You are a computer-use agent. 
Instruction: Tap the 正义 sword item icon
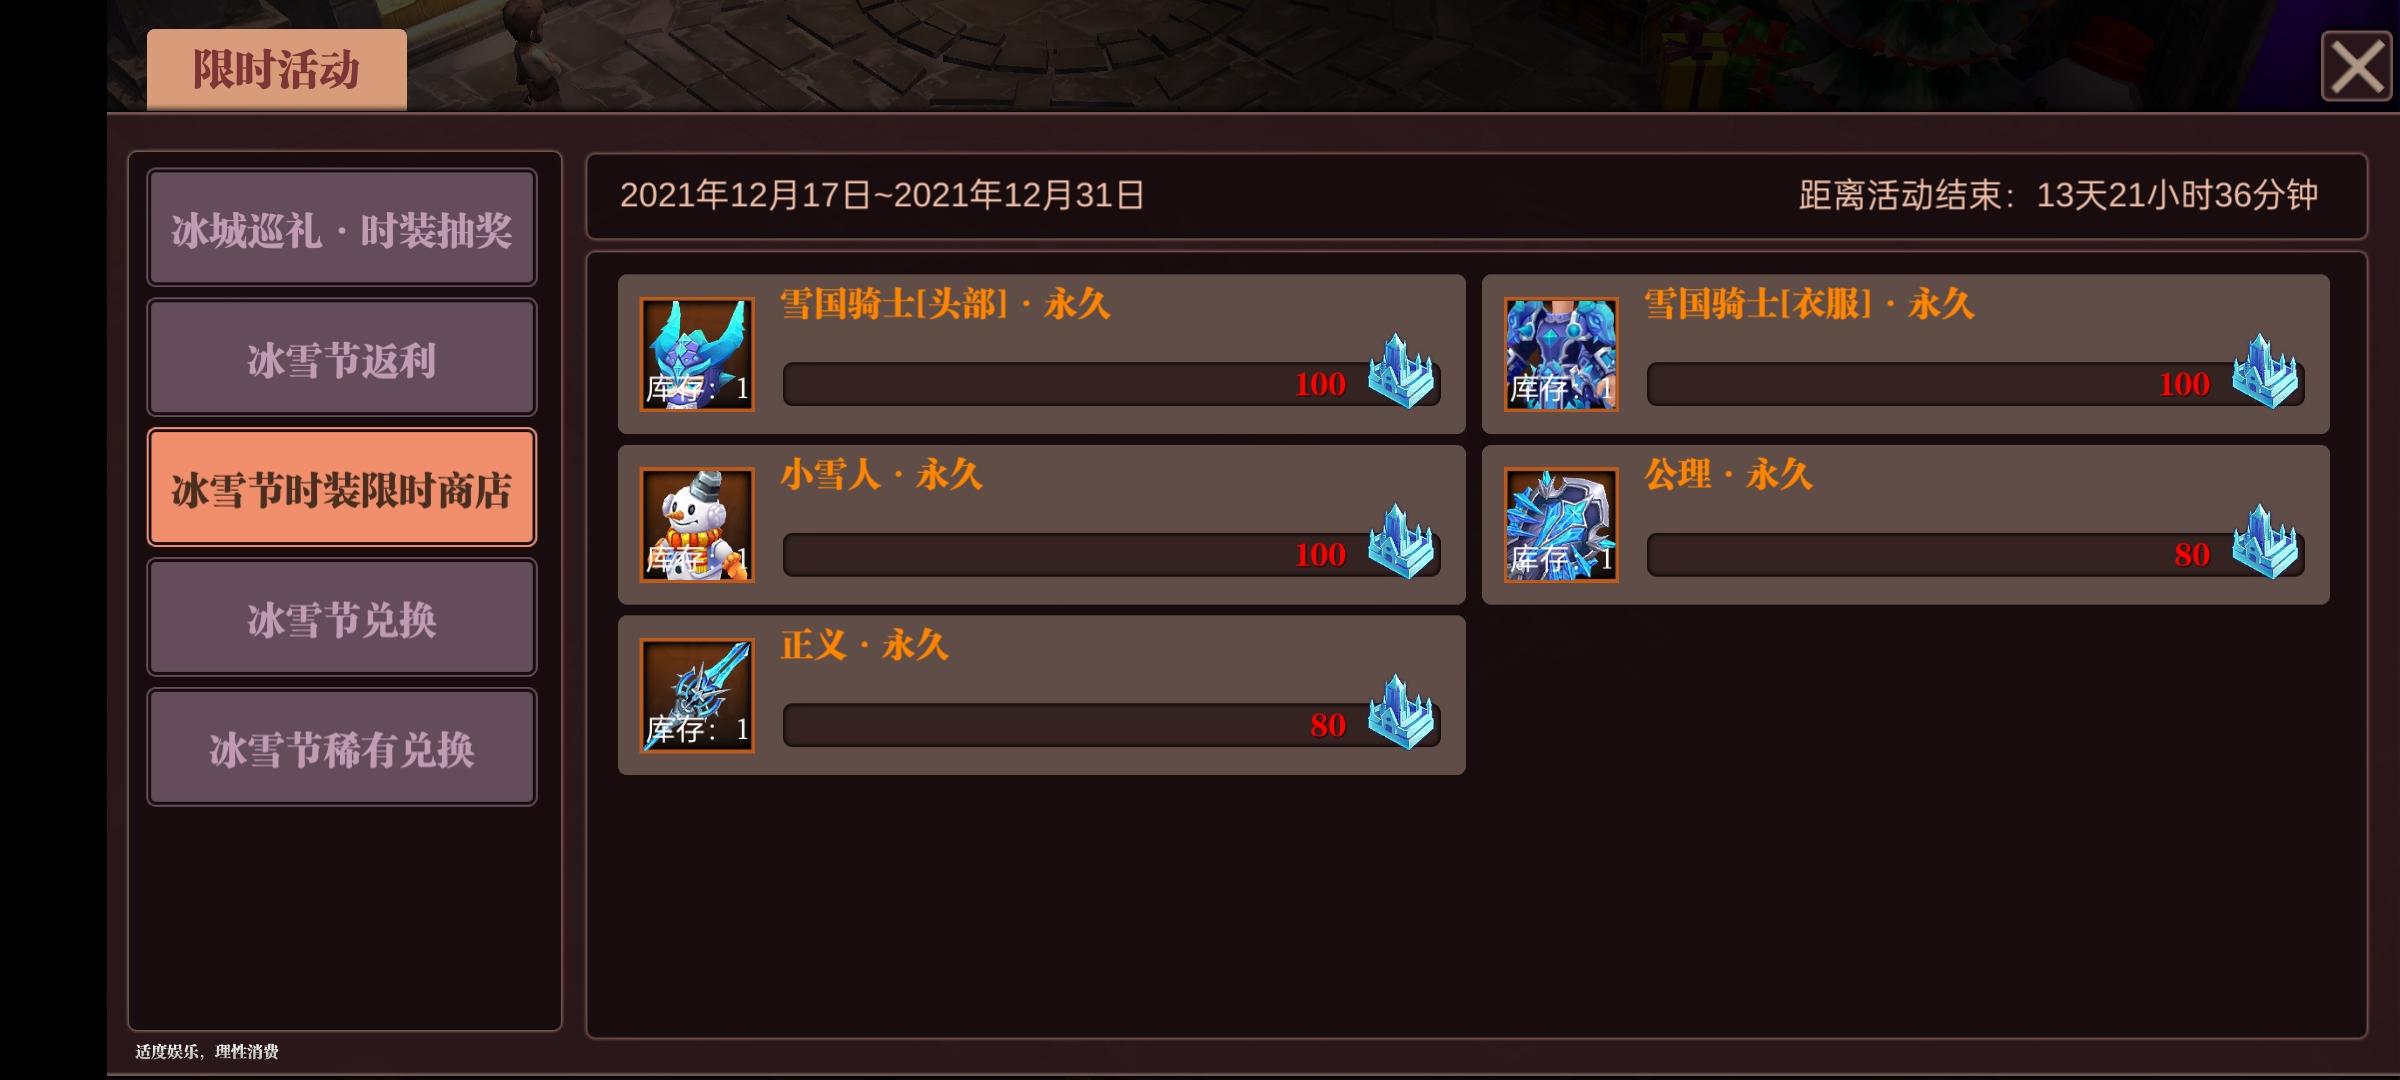click(697, 695)
